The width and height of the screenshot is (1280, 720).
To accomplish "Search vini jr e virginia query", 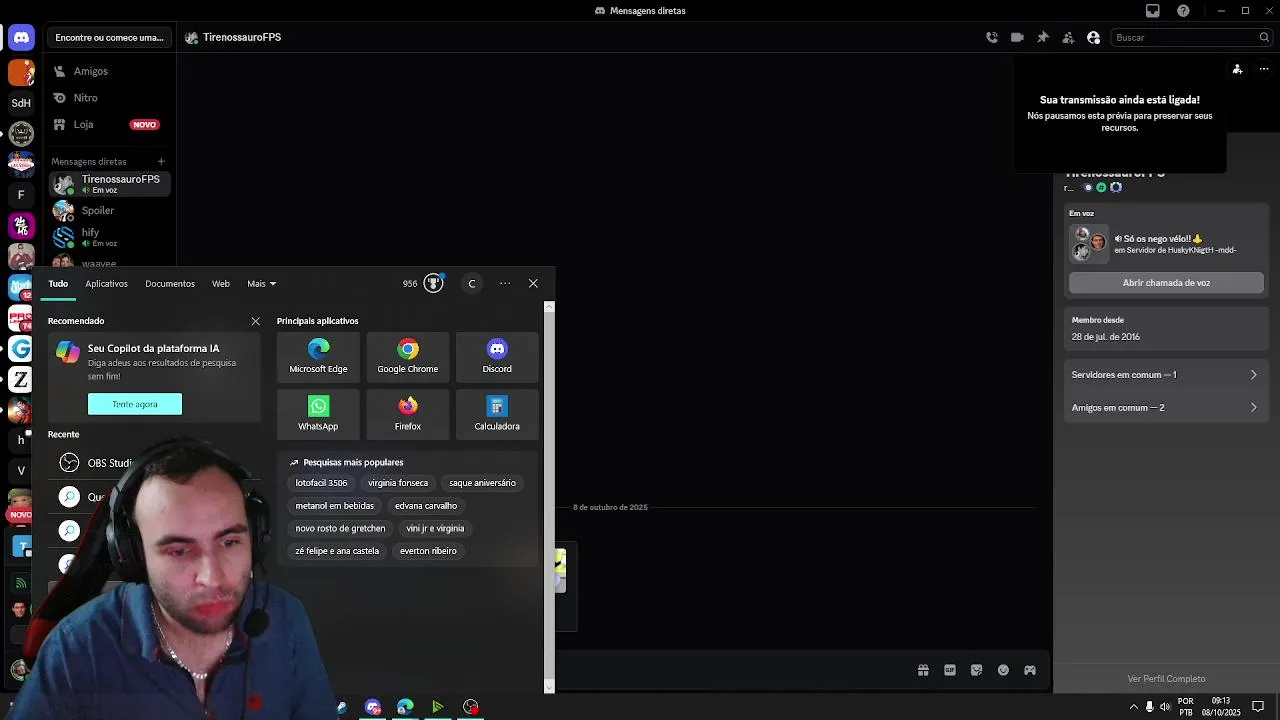I will (x=435, y=528).
